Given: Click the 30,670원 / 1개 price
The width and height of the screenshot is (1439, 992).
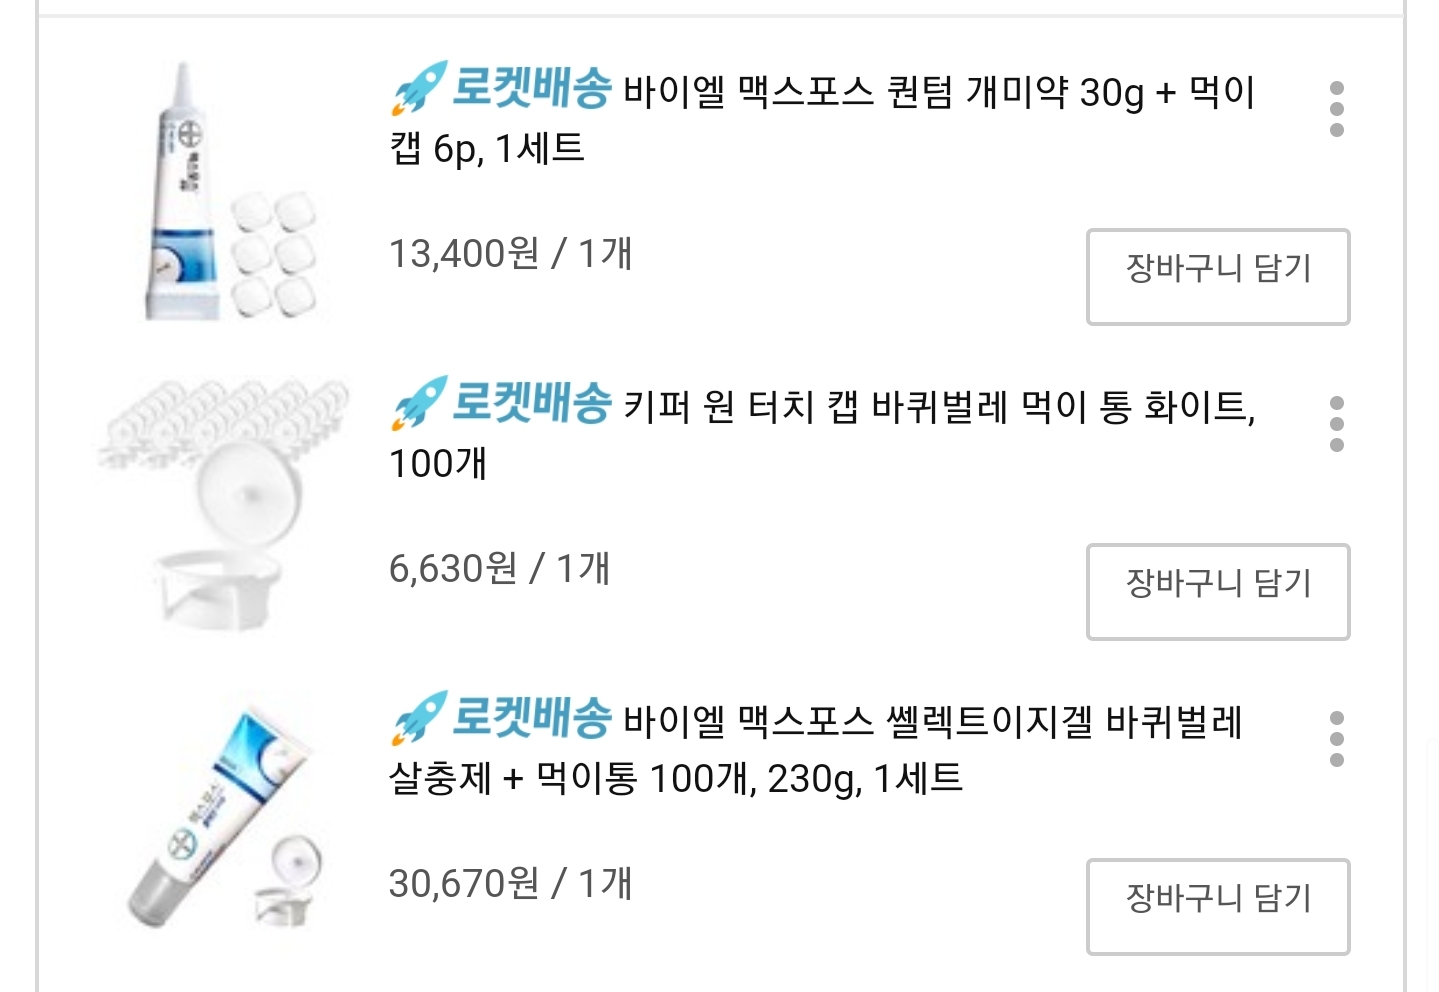Looking at the screenshot, I should 510,884.
